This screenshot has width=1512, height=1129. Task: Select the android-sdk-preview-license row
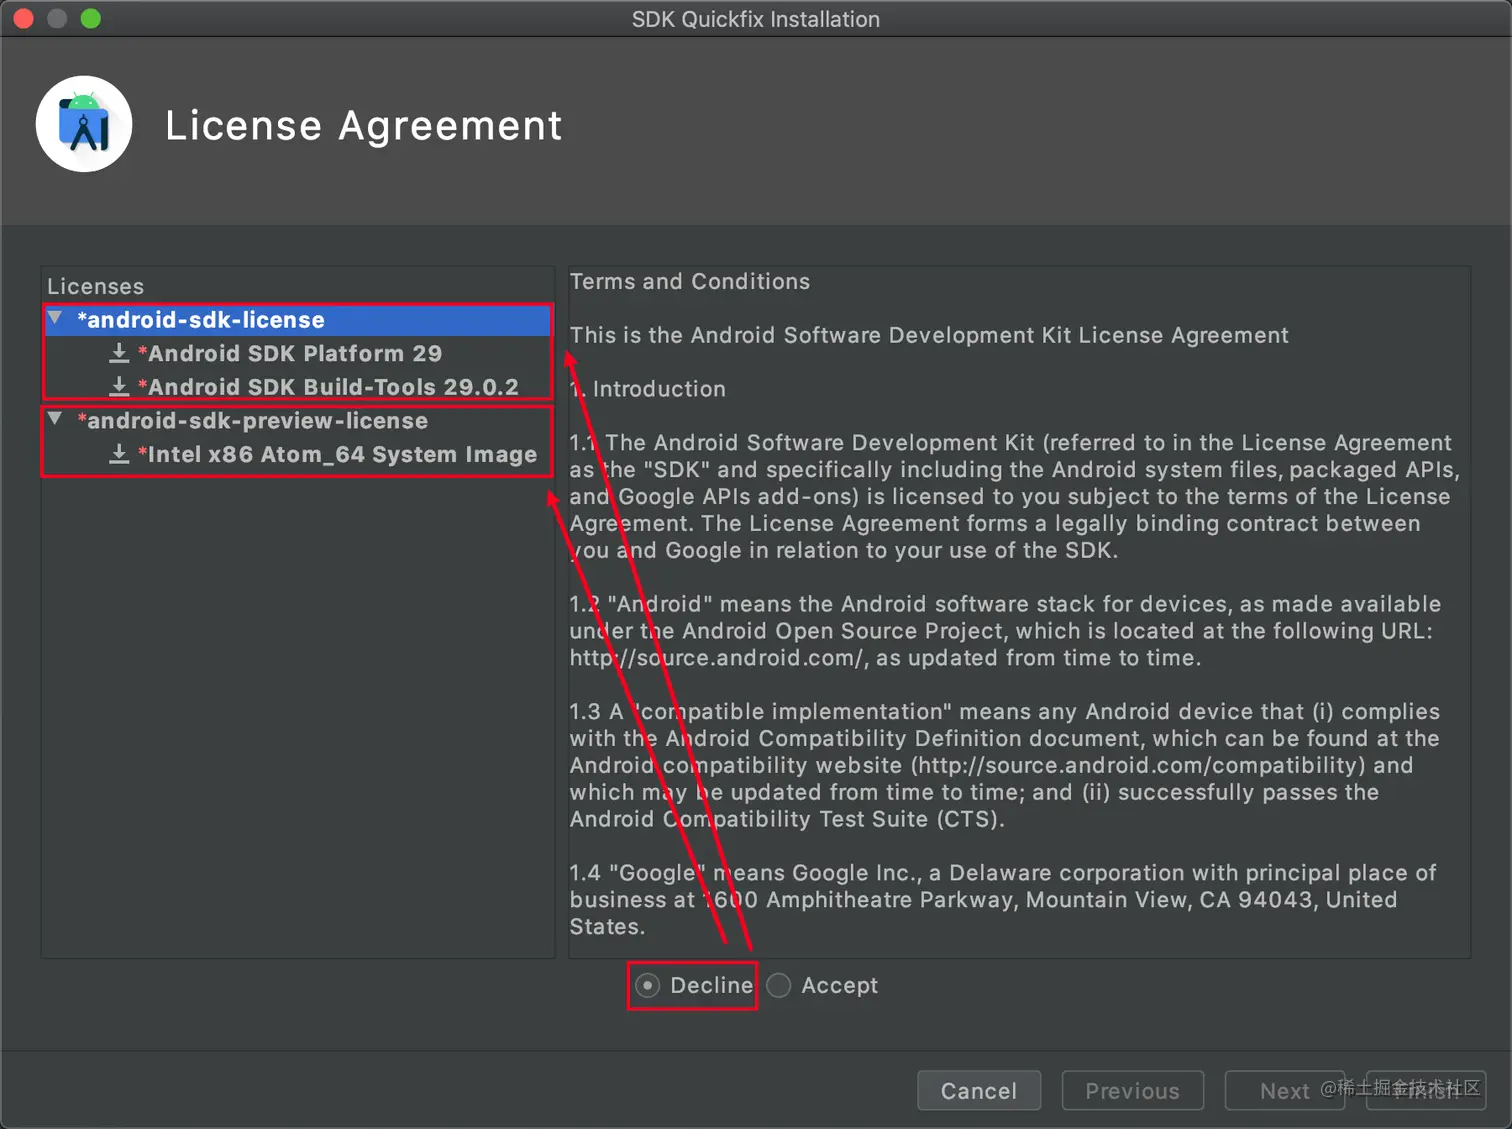pos(297,421)
